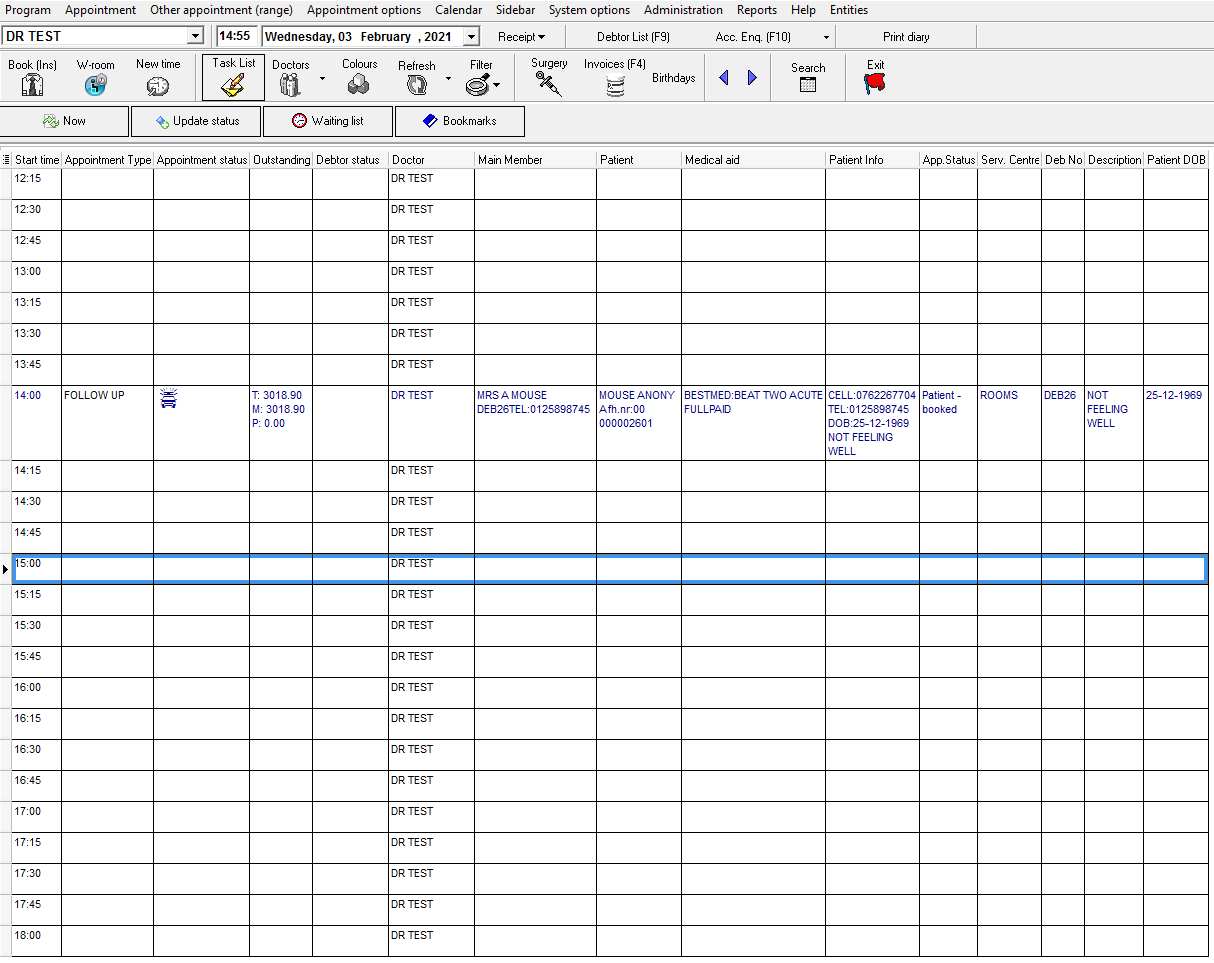Screen dimensions: 1214x963
Task: Select the 14:00 FOLLOW UP appointment row
Action: 94,396
